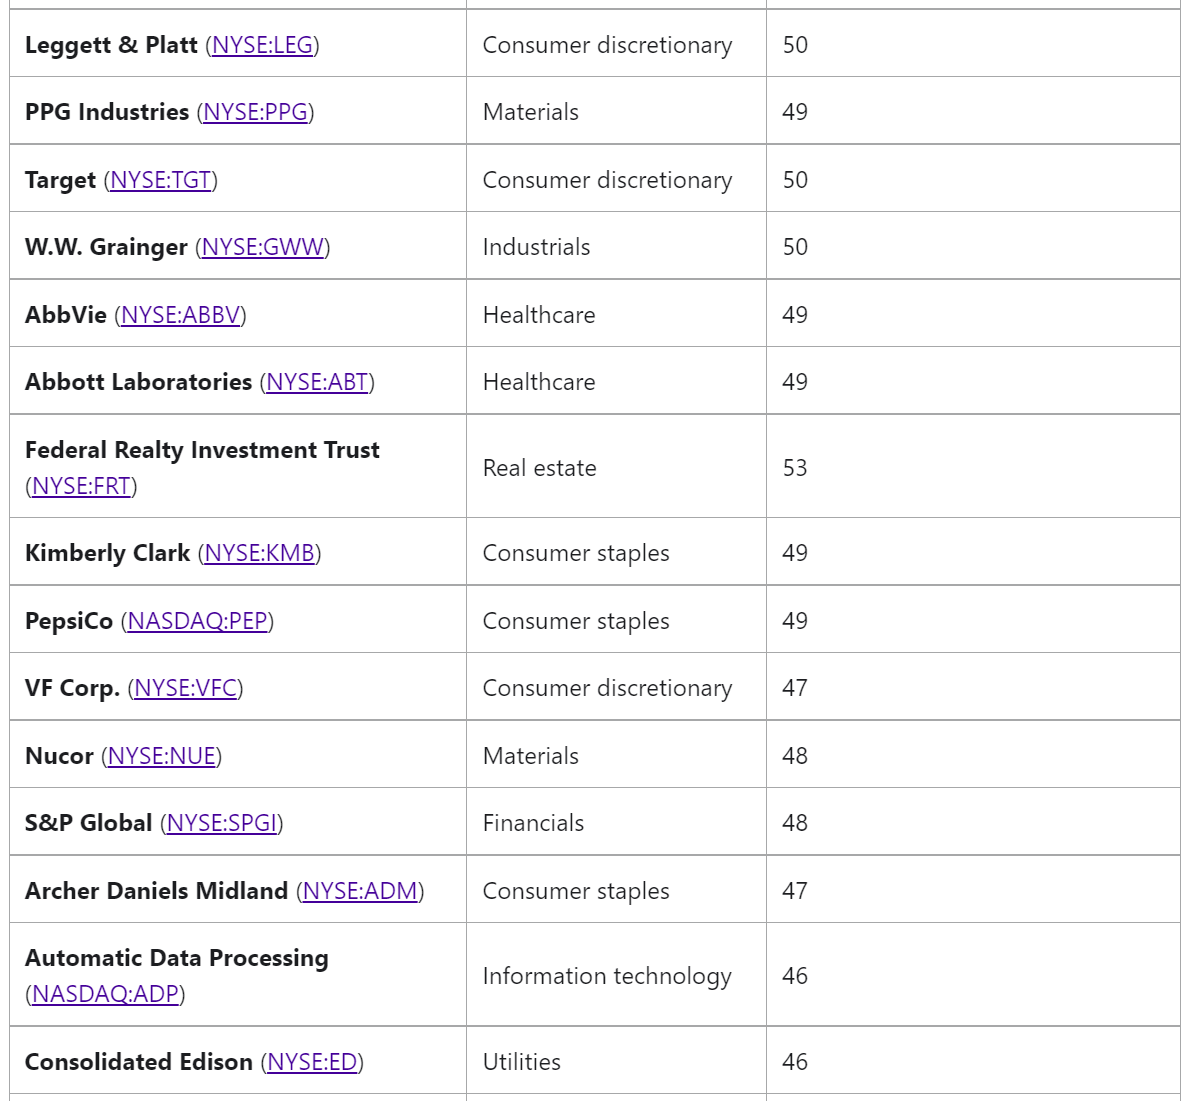The width and height of the screenshot is (1190, 1101).
Task: Open the NYSE:ADM ticker link
Action: (x=360, y=892)
